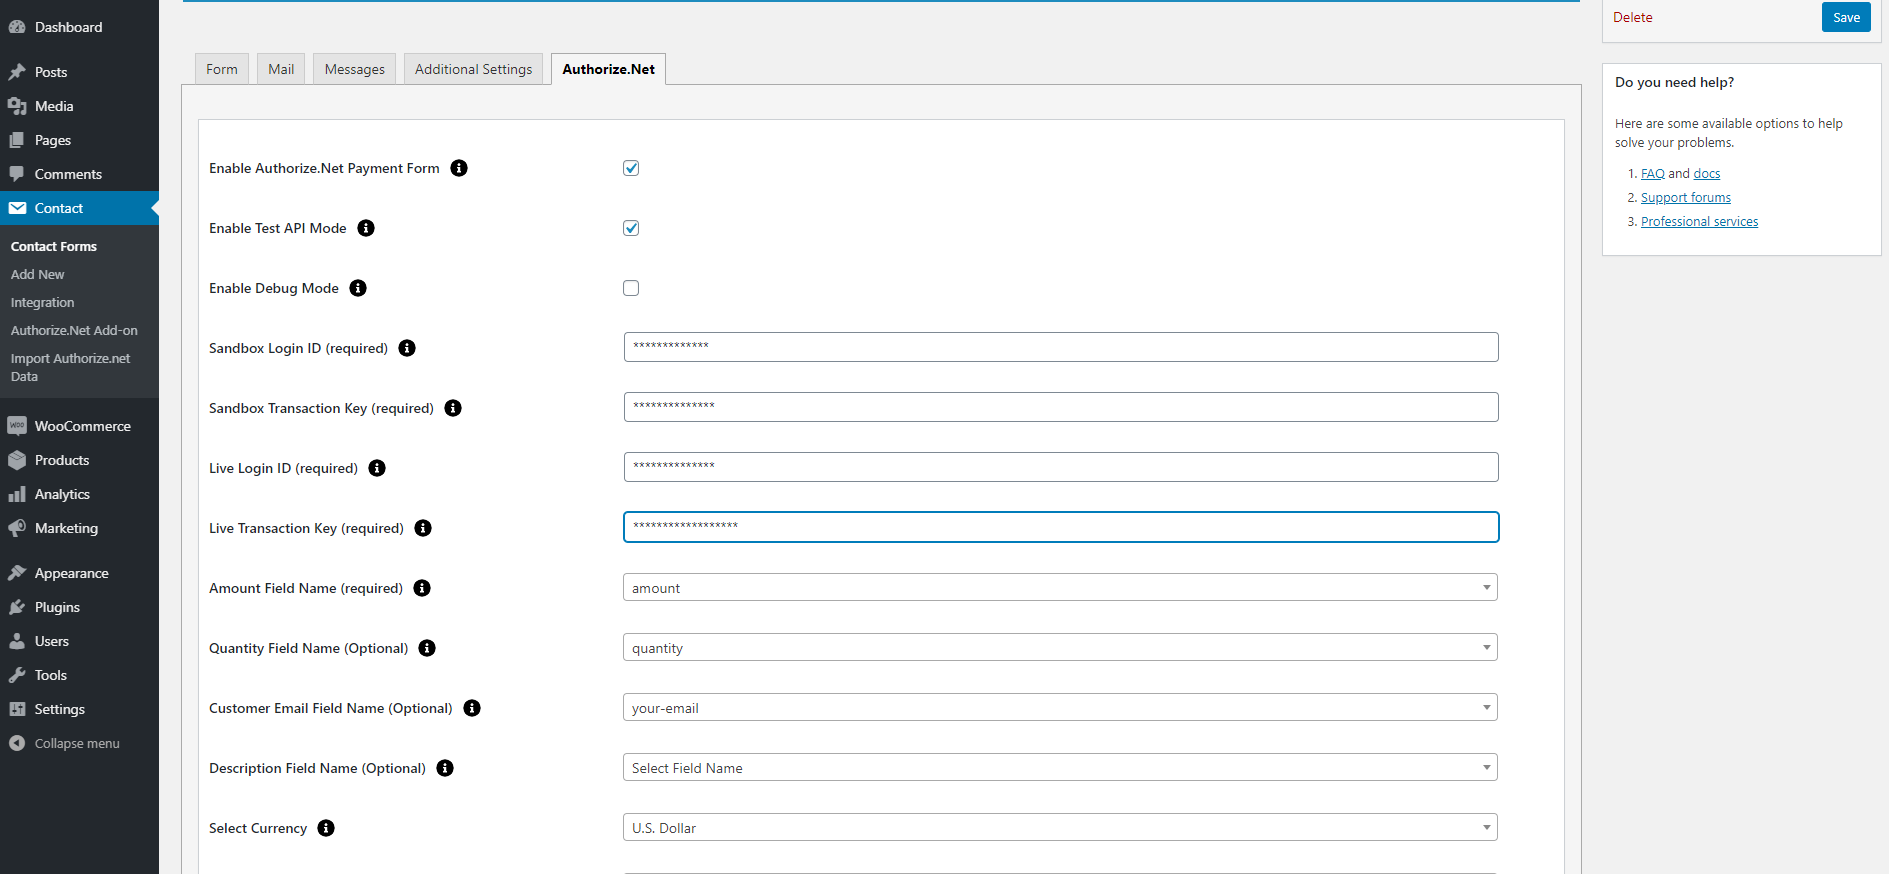Click the Settings icon in sidebar
The width and height of the screenshot is (1889, 874).
(x=17, y=709)
